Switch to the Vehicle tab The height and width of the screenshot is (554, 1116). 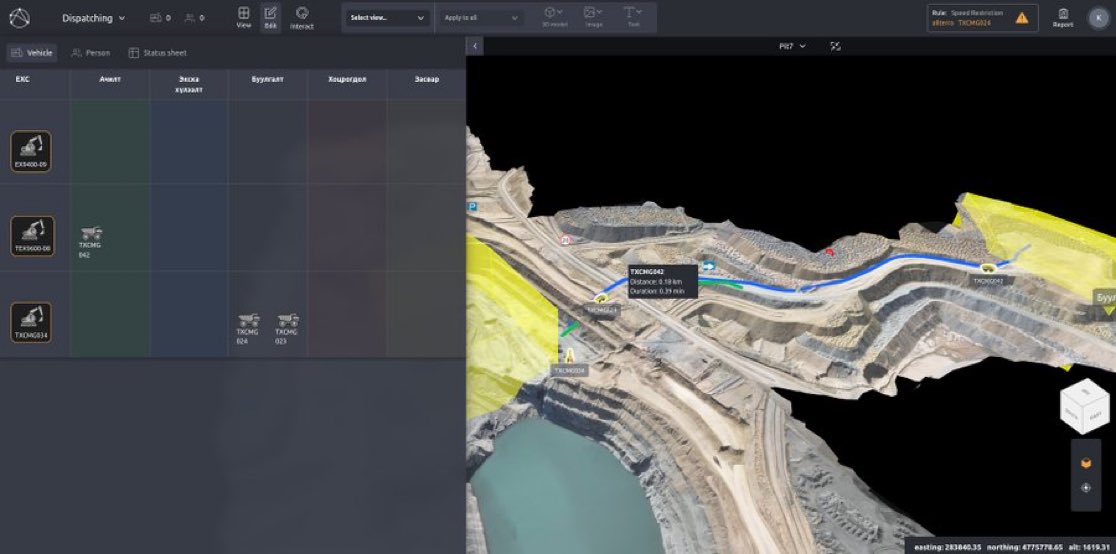31,53
